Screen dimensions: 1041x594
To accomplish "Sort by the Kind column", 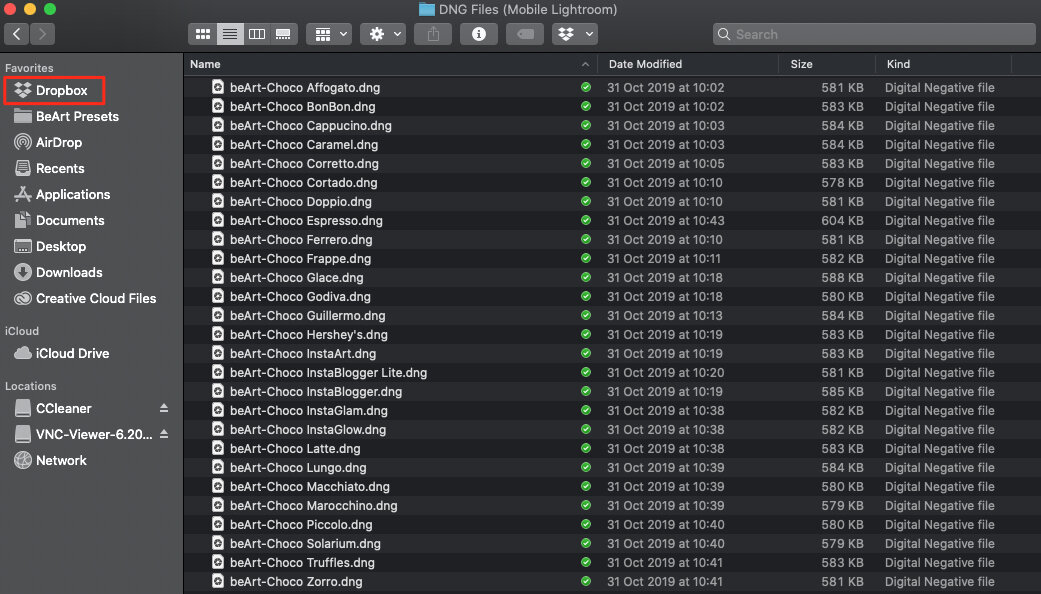I will point(898,64).
